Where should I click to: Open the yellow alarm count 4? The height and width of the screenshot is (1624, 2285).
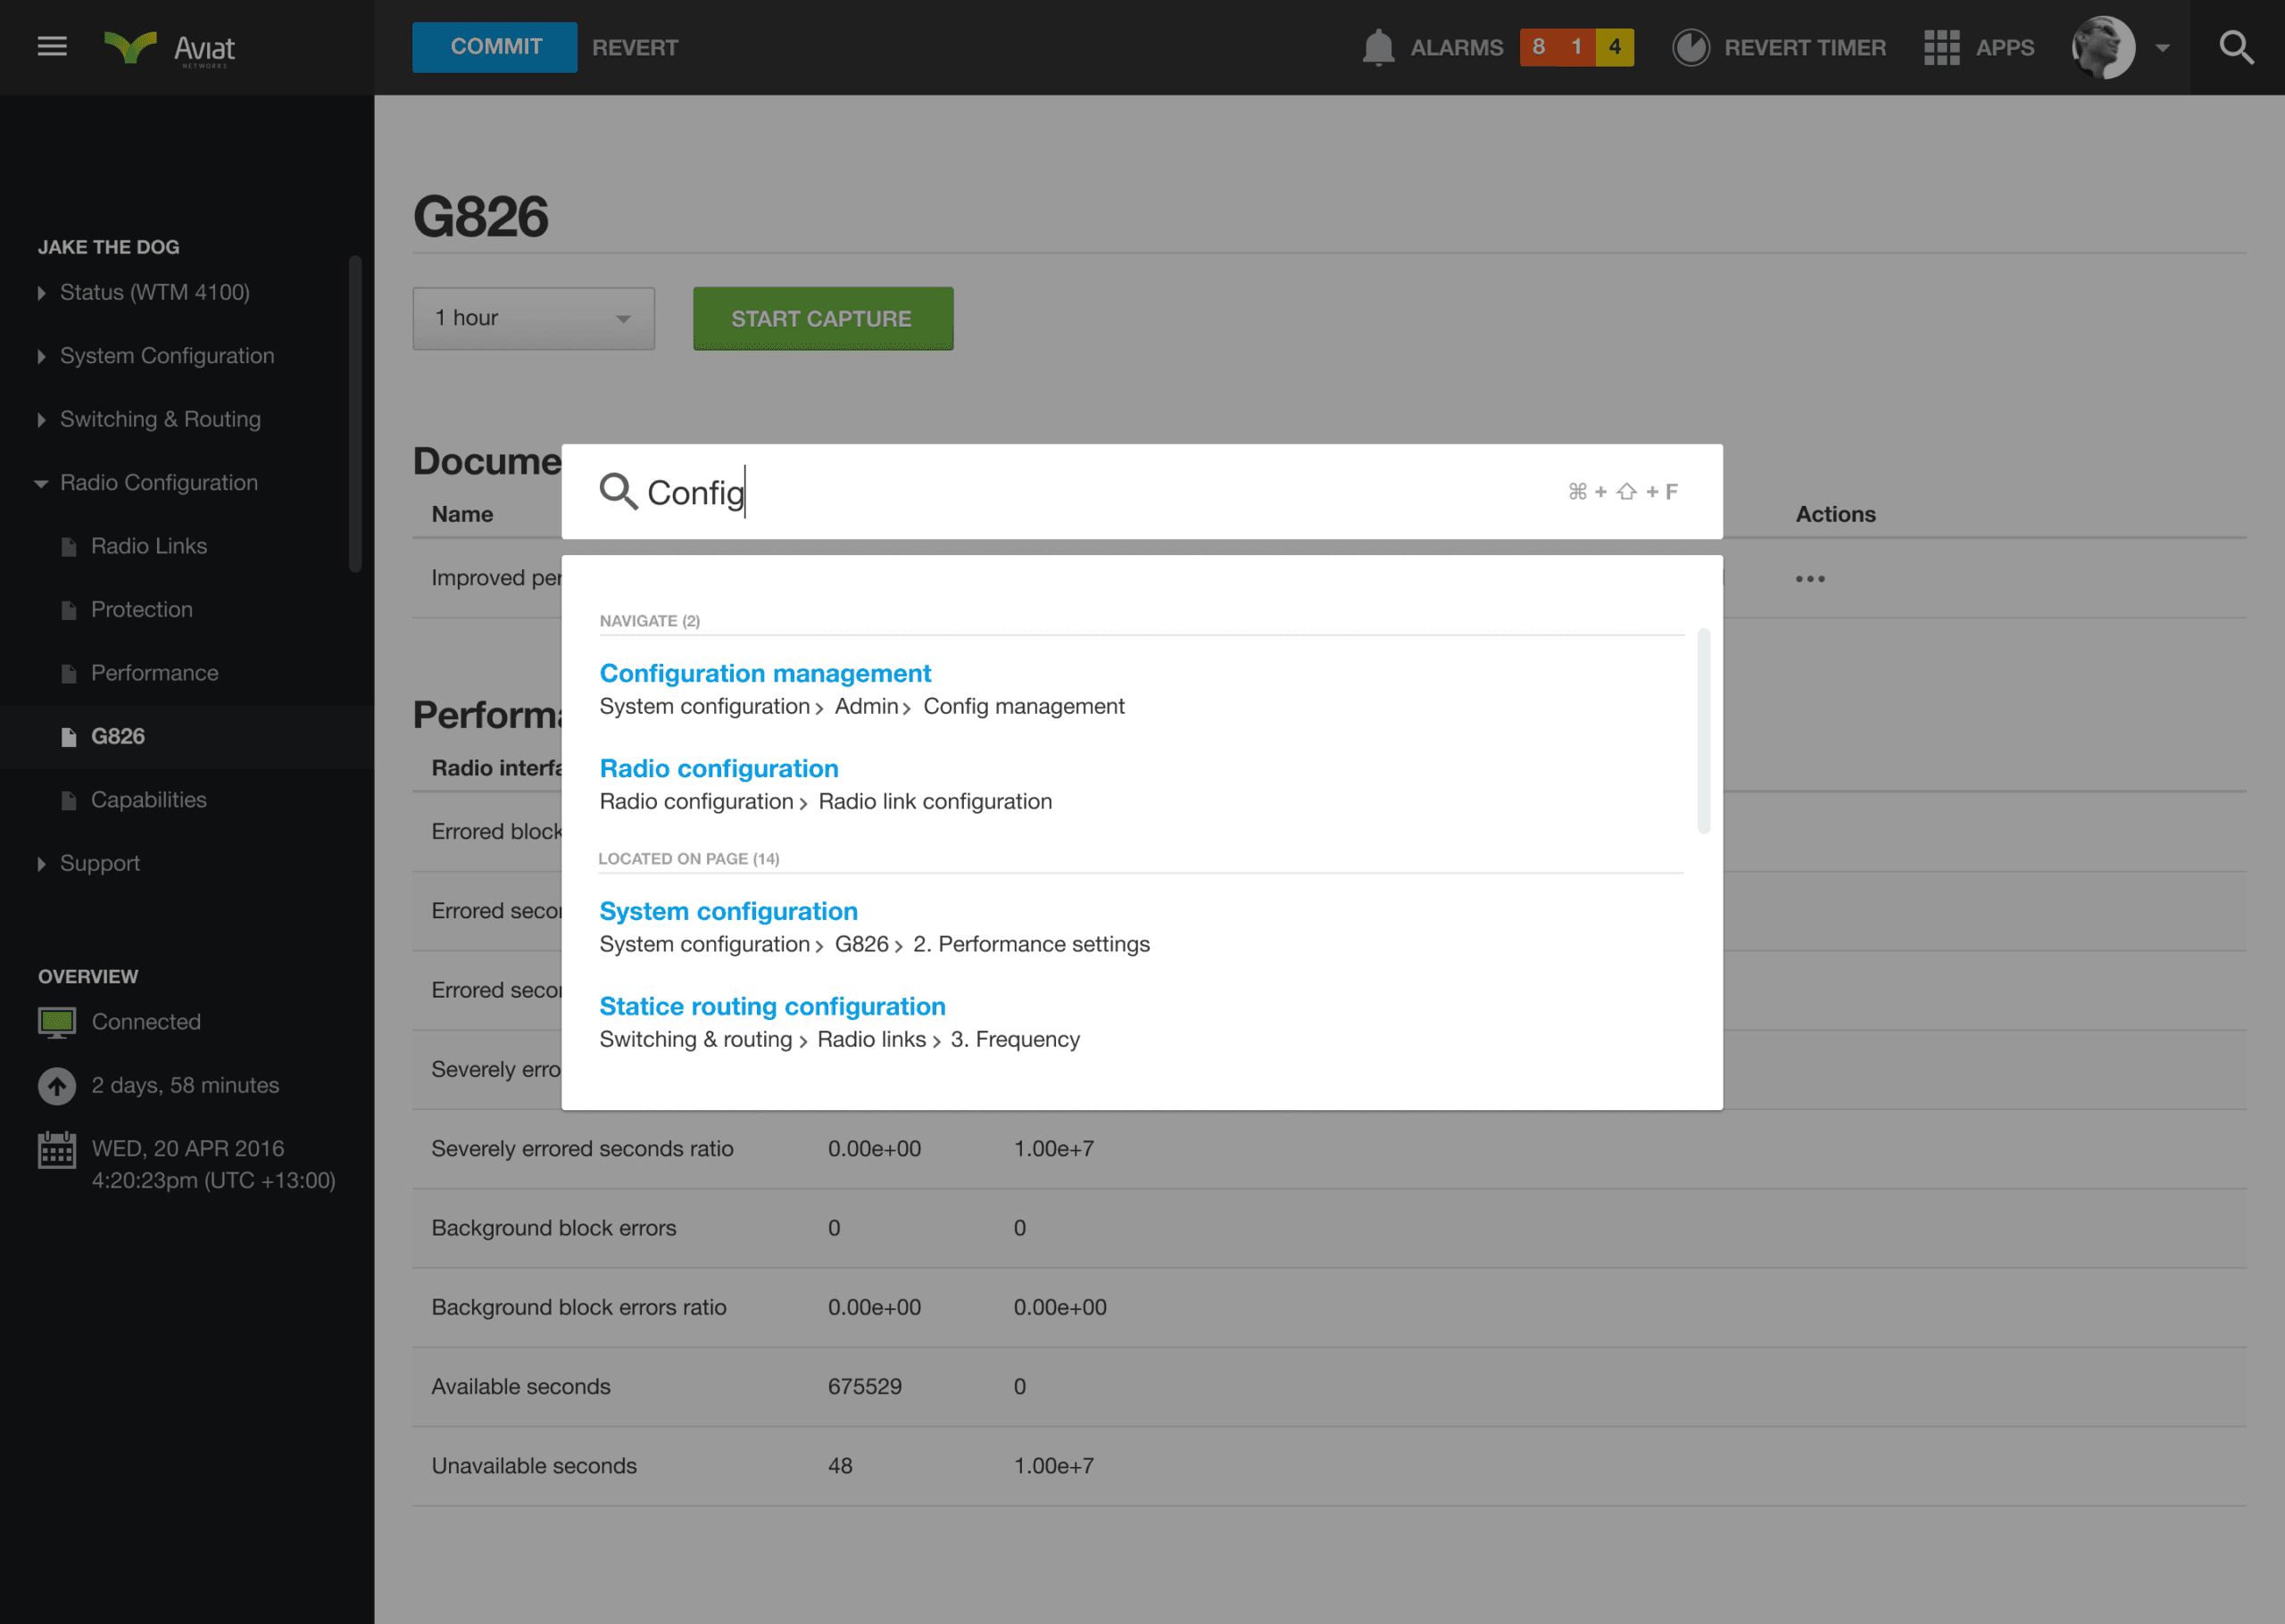1614,47
